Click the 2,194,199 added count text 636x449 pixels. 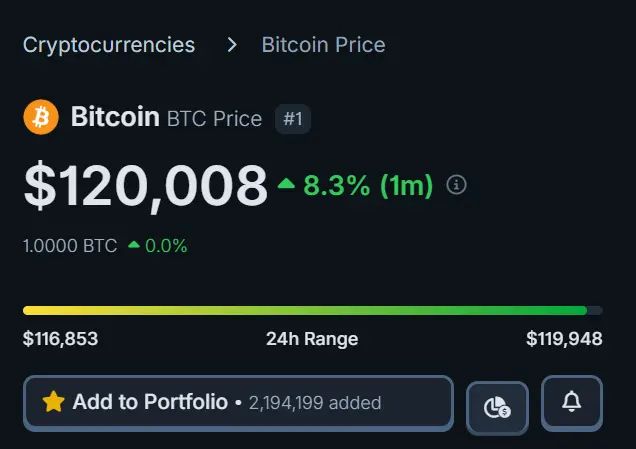coord(315,403)
